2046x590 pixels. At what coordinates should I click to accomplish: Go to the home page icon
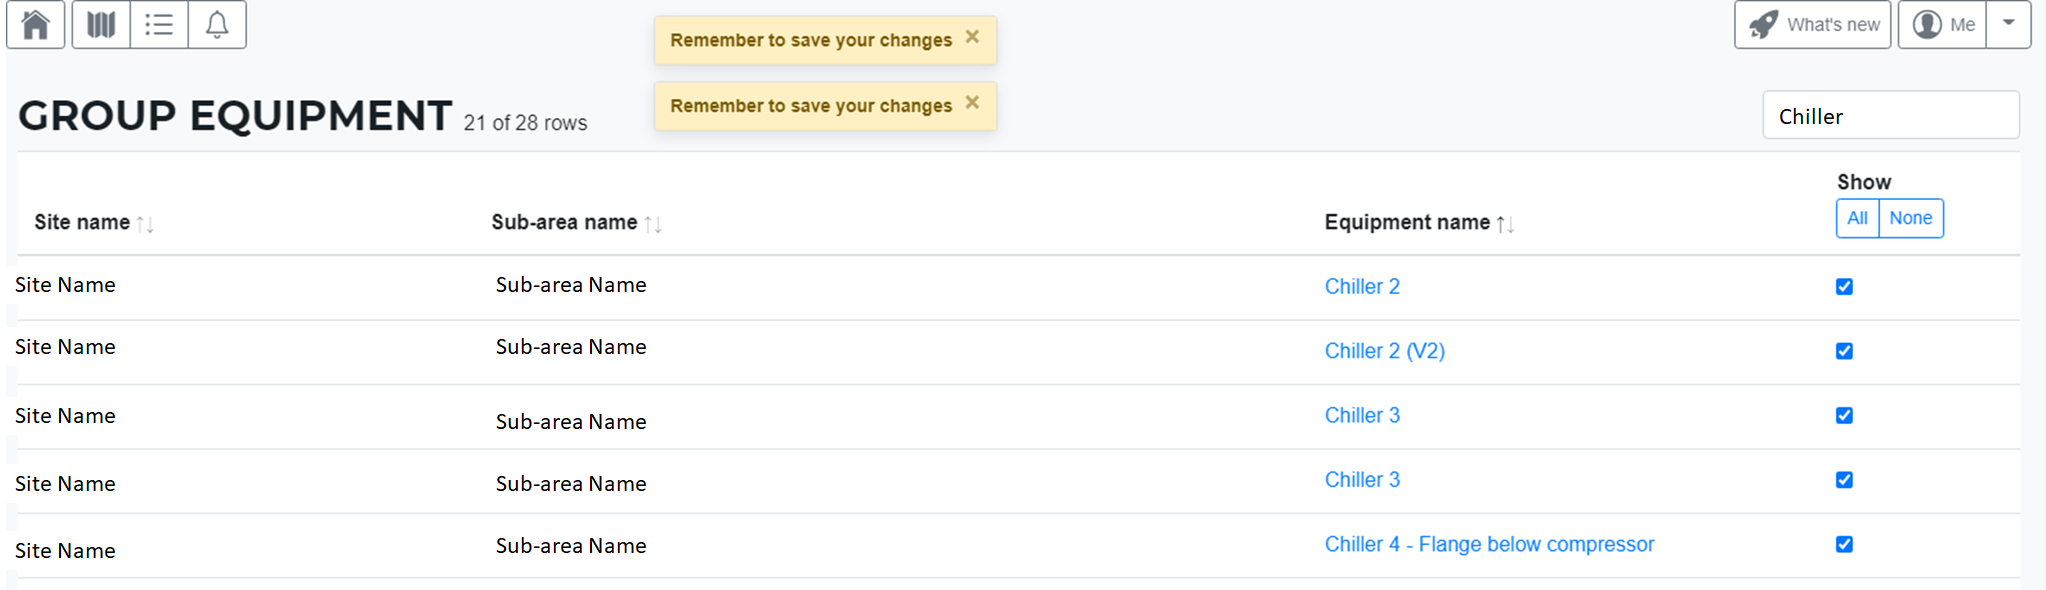coord(36,24)
